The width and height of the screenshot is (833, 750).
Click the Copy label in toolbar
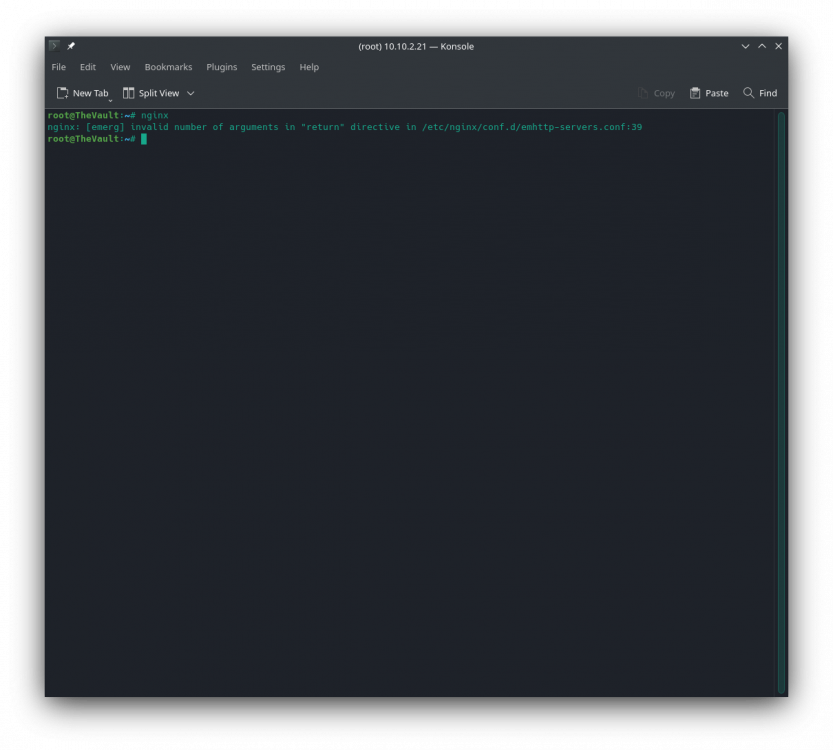(x=664, y=93)
